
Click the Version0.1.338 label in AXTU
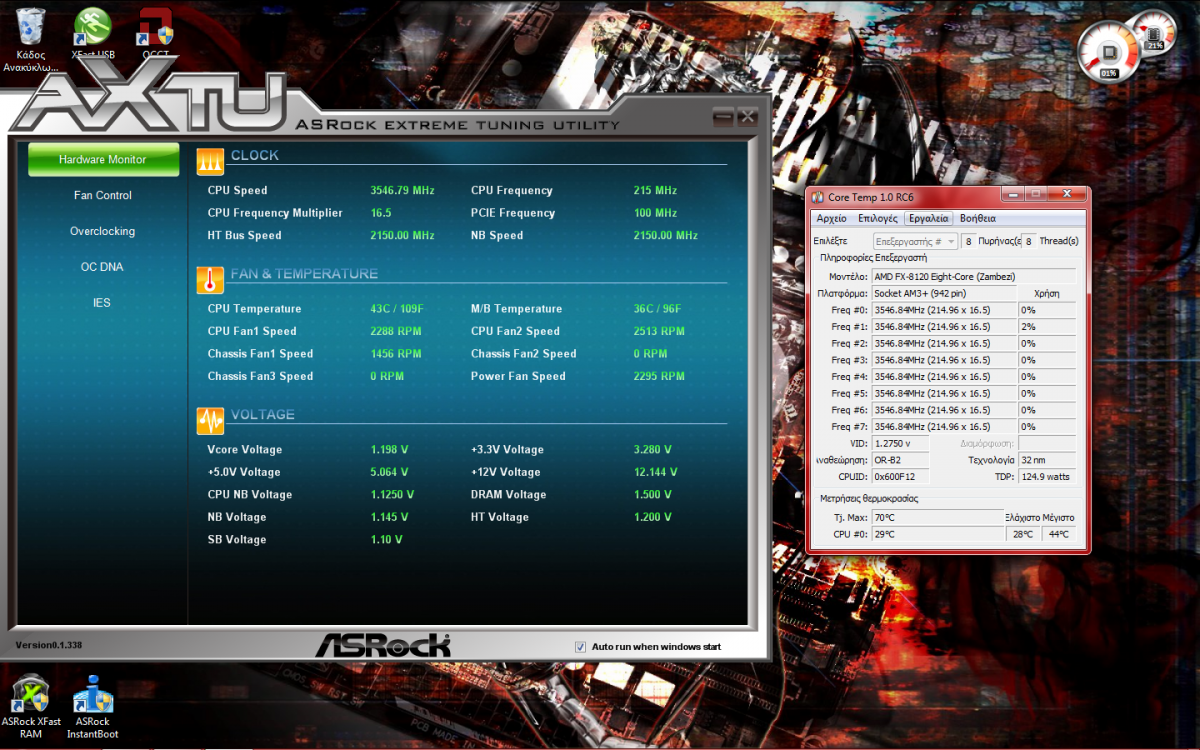[x=49, y=645]
